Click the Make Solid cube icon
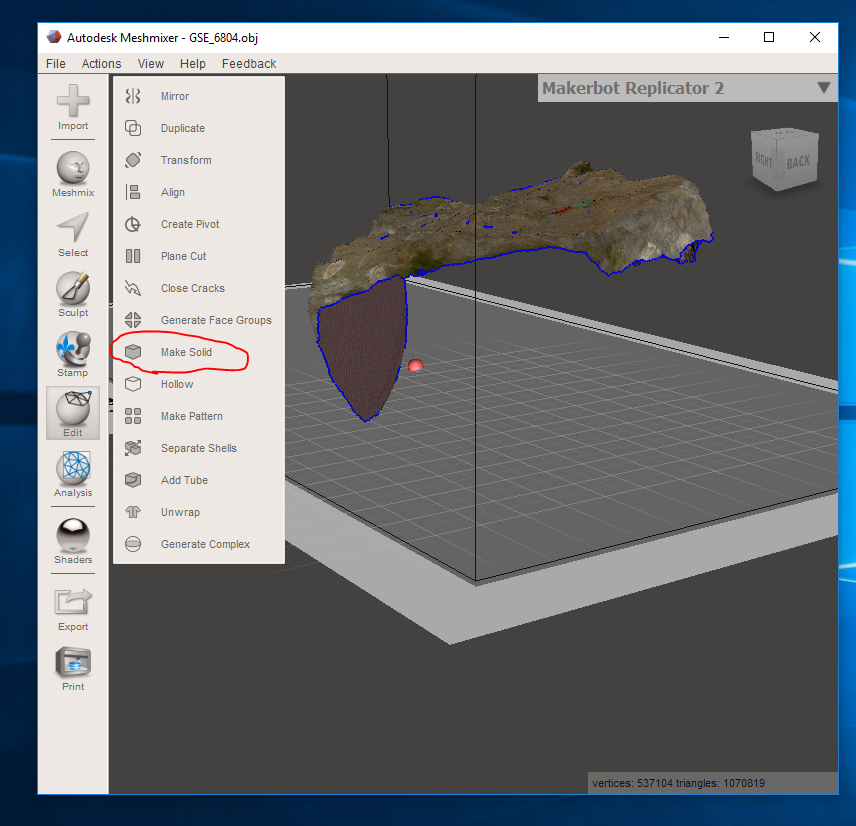Image resolution: width=856 pixels, height=826 pixels. (x=133, y=352)
